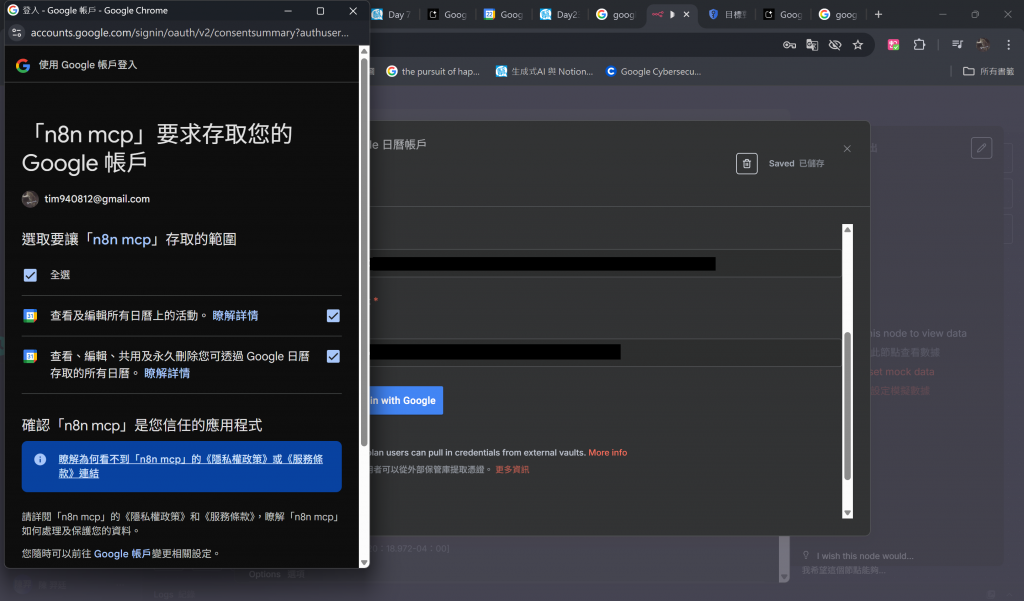Switch to the 目標 tab with shield icon
1024x601 pixels.
(x=728, y=14)
